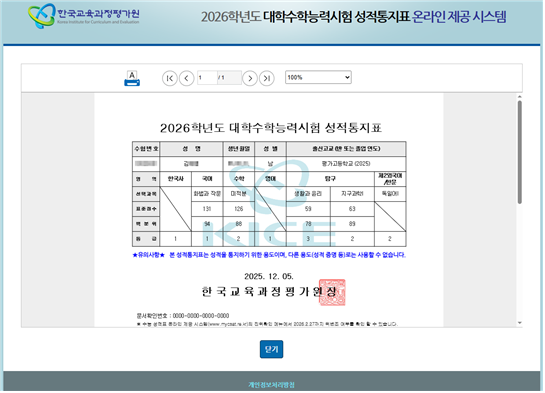Click the report title 2026학년도 대학수학능력시험 성적통지표
The height and width of the screenshot is (393, 545).
[x=271, y=128]
